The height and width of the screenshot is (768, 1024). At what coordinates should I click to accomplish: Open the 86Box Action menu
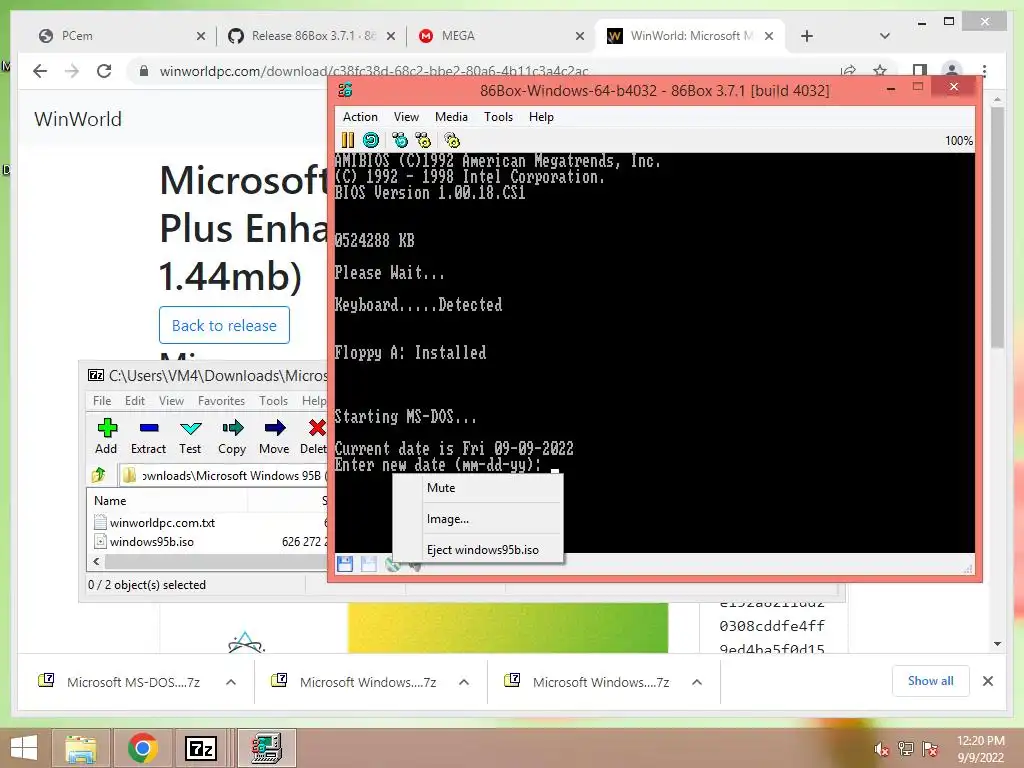coord(360,117)
